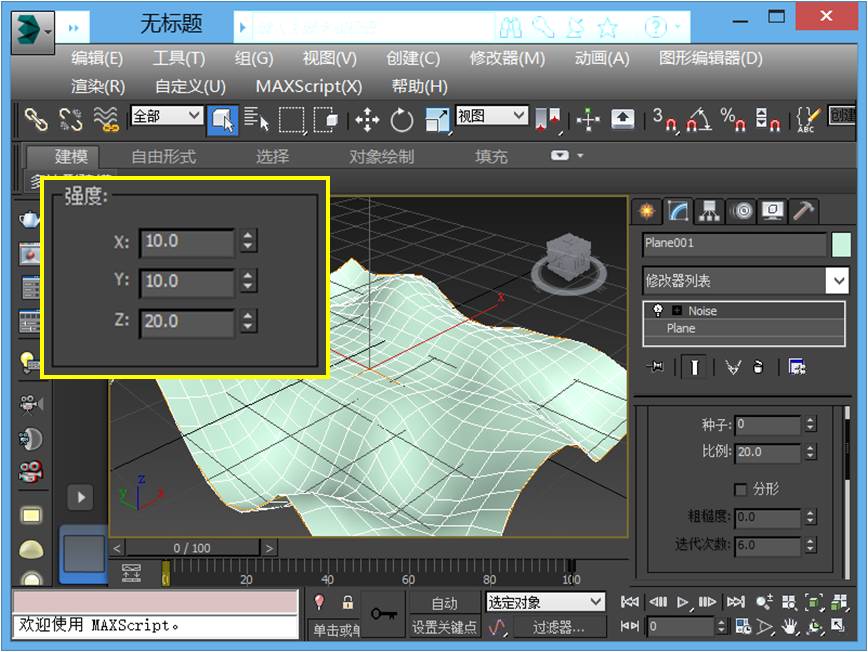Screen dimensions: 868x652
Task: Open the Motion command panel tab
Action: (742, 211)
